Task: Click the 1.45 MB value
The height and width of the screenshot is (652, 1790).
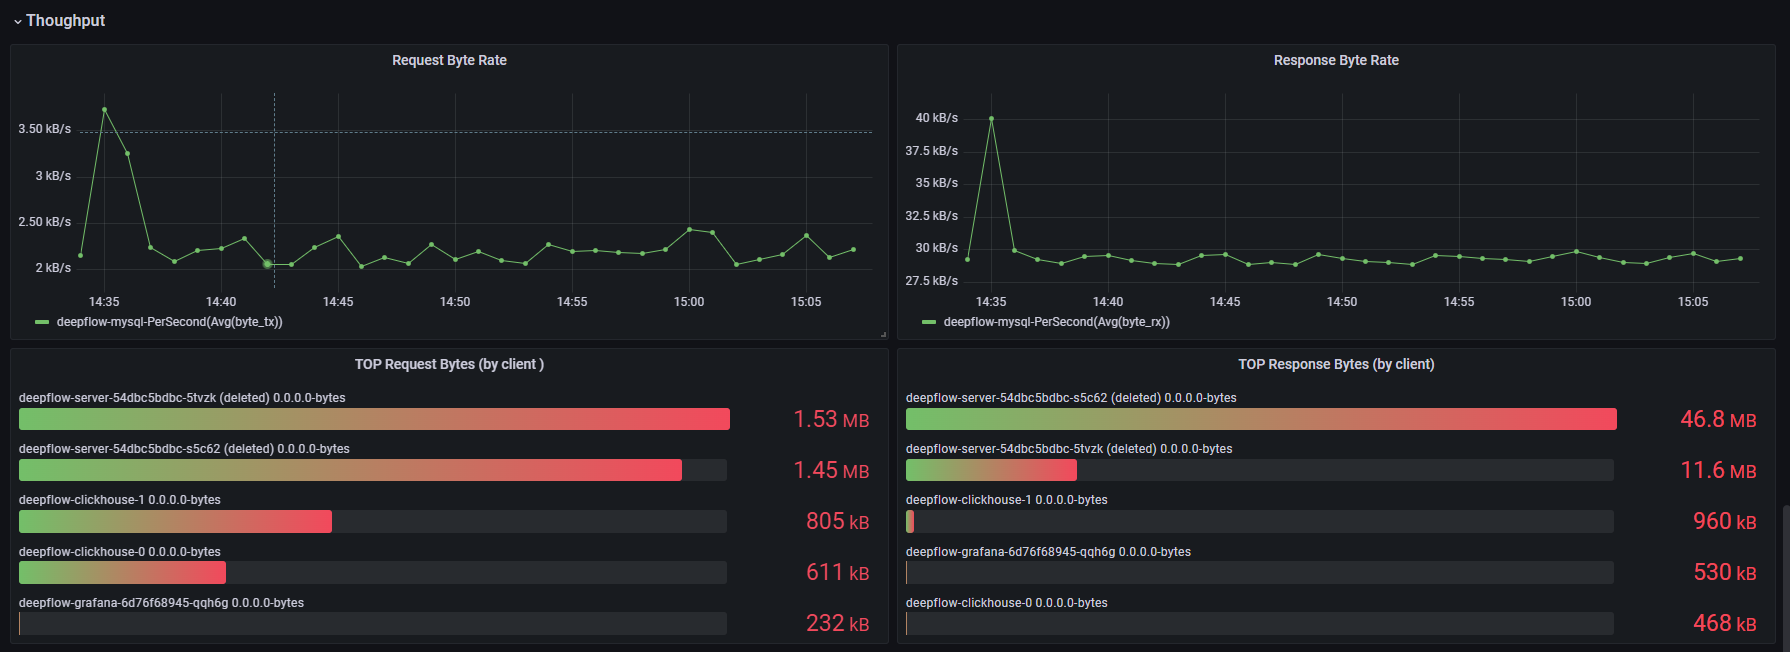Action: [831, 470]
